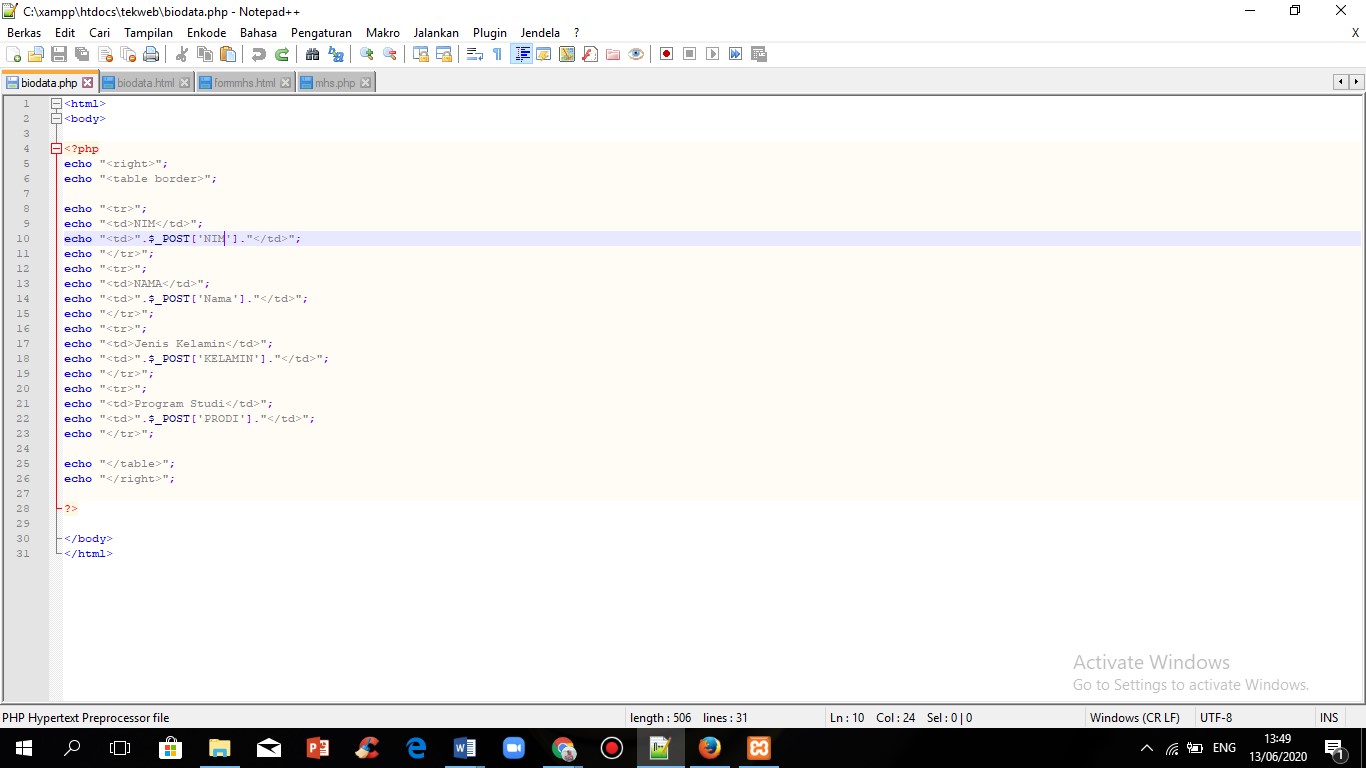Open the Cari menu
Viewport: 1366px width, 768px height.
click(x=100, y=33)
